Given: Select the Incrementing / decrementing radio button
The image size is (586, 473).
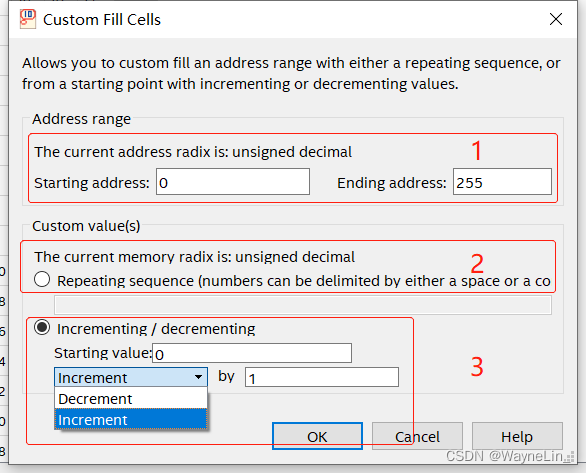Looking at the screenshot, I should point(42,328).
